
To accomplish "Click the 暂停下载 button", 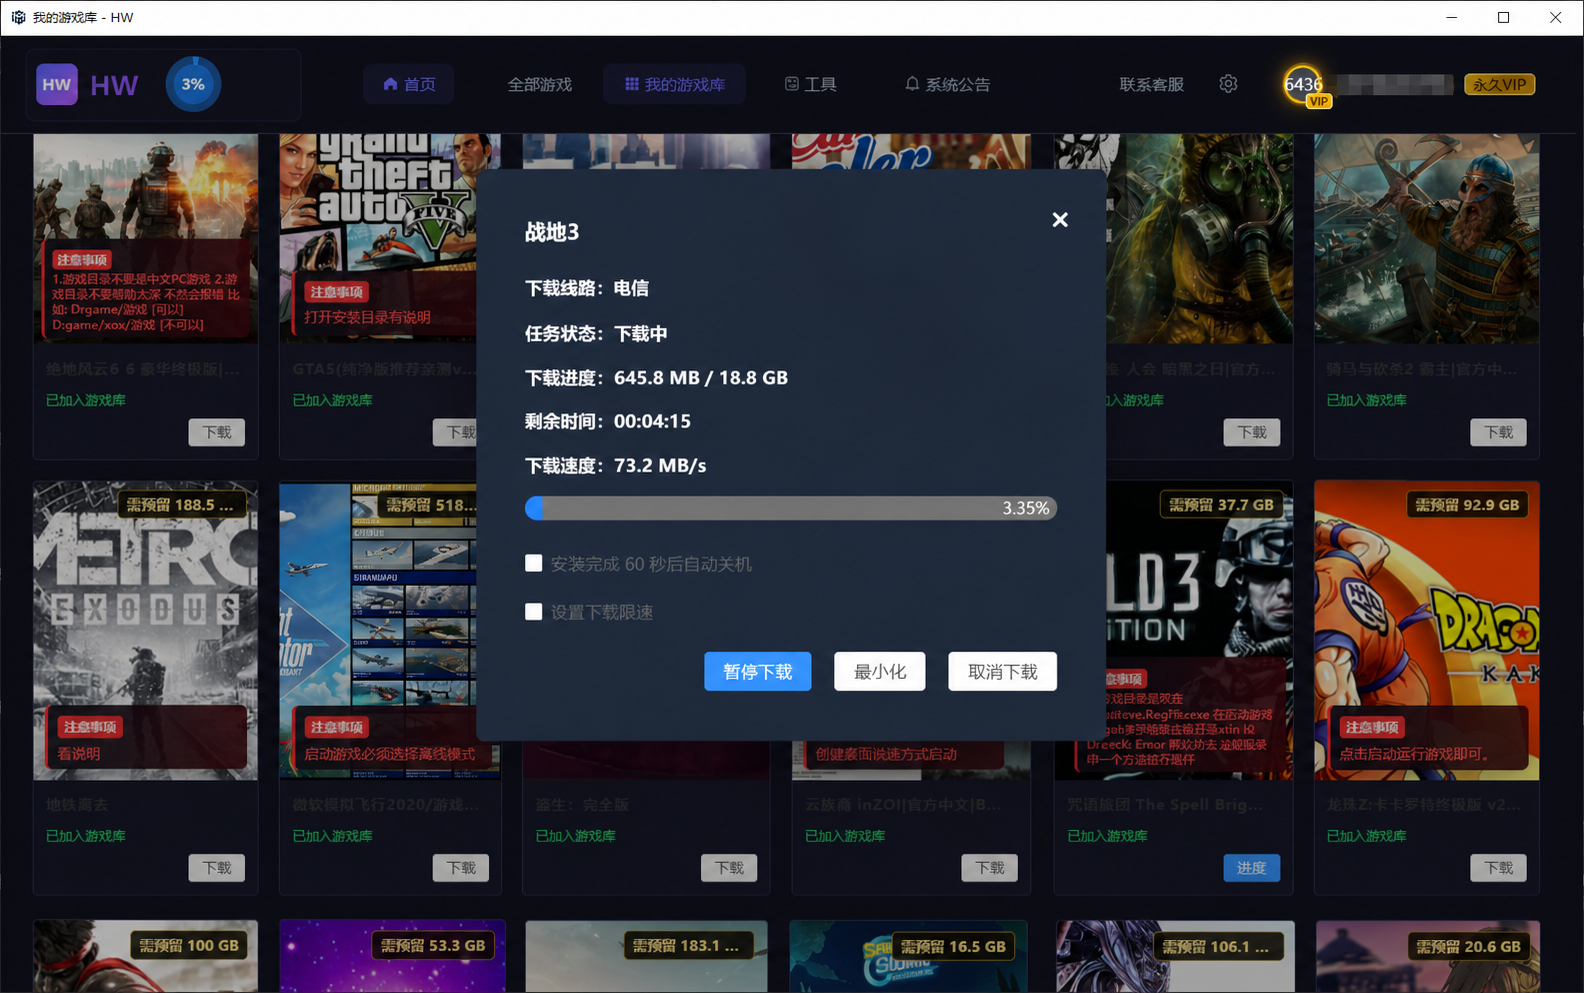I will [x=758, y=671].
